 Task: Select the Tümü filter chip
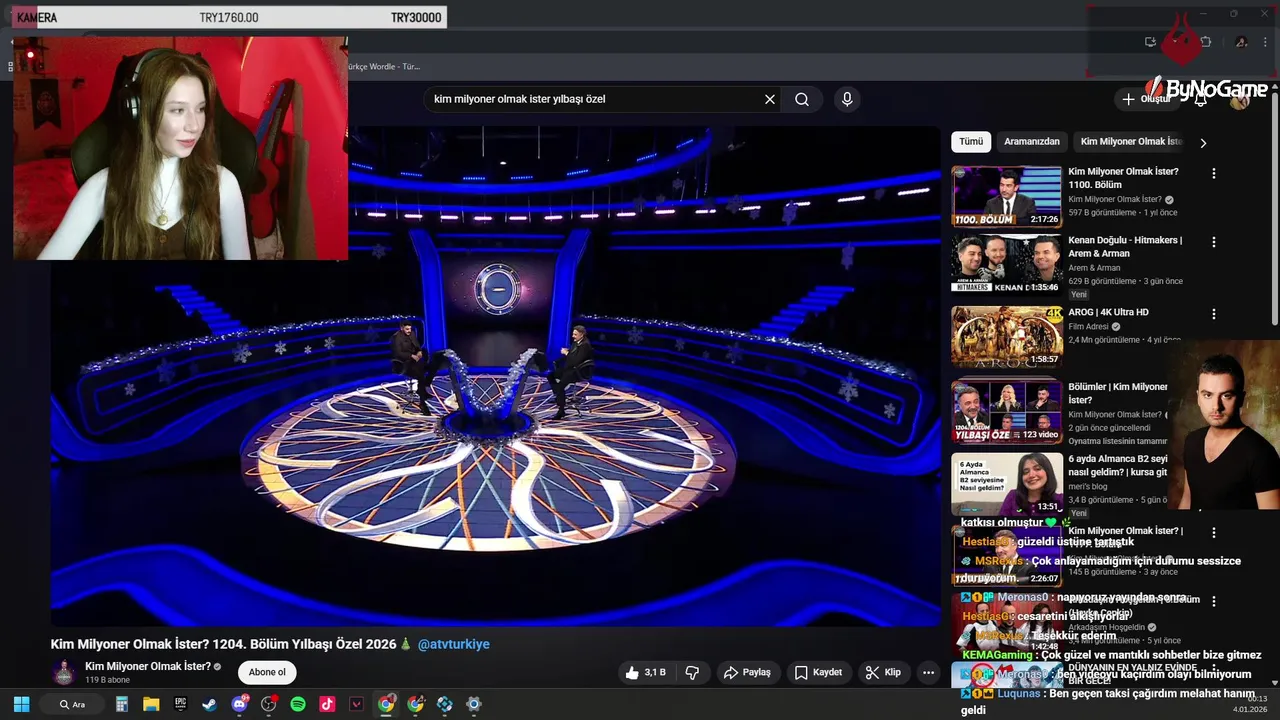click(971, 142)
